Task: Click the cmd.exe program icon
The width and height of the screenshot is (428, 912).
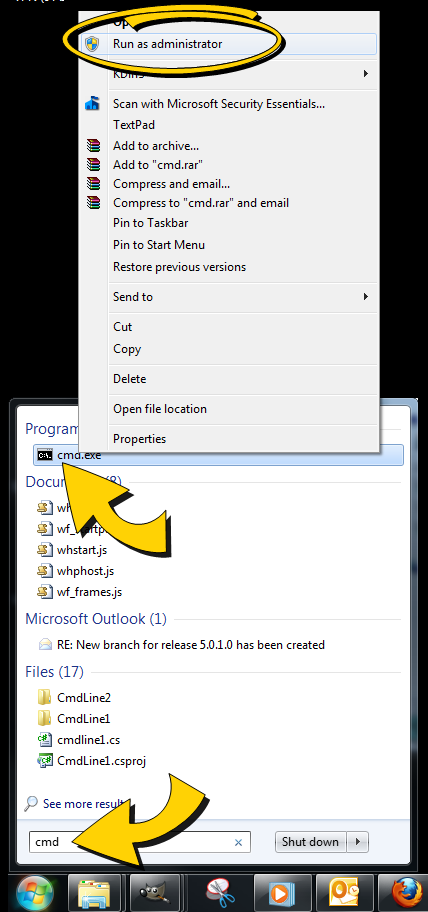Action: click(45, 455)
